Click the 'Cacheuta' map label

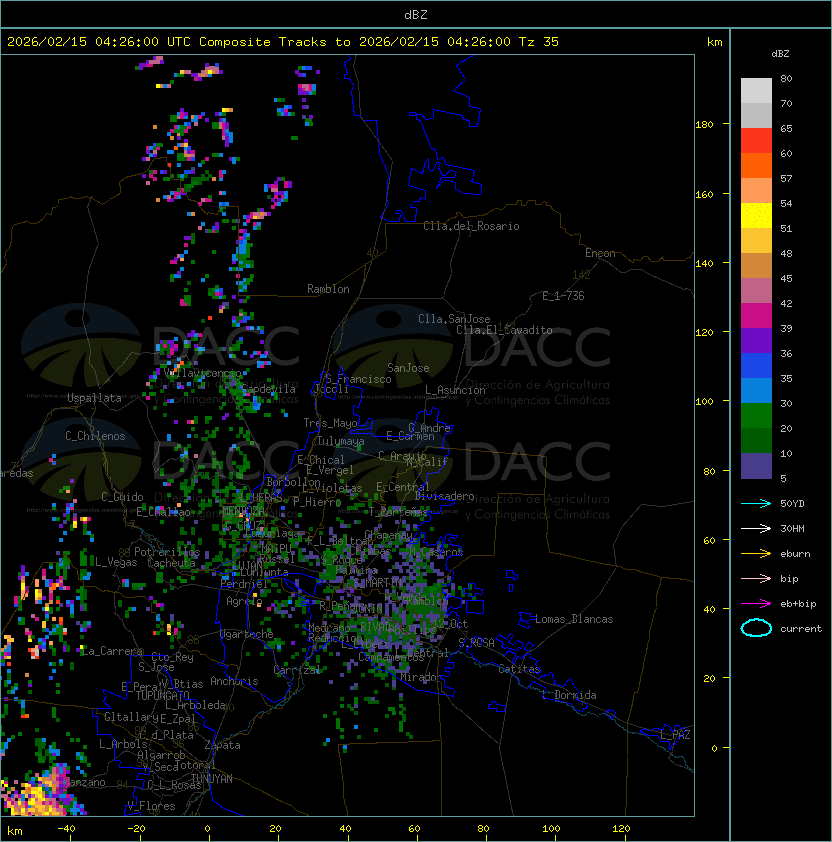click(x=171, y=563)
